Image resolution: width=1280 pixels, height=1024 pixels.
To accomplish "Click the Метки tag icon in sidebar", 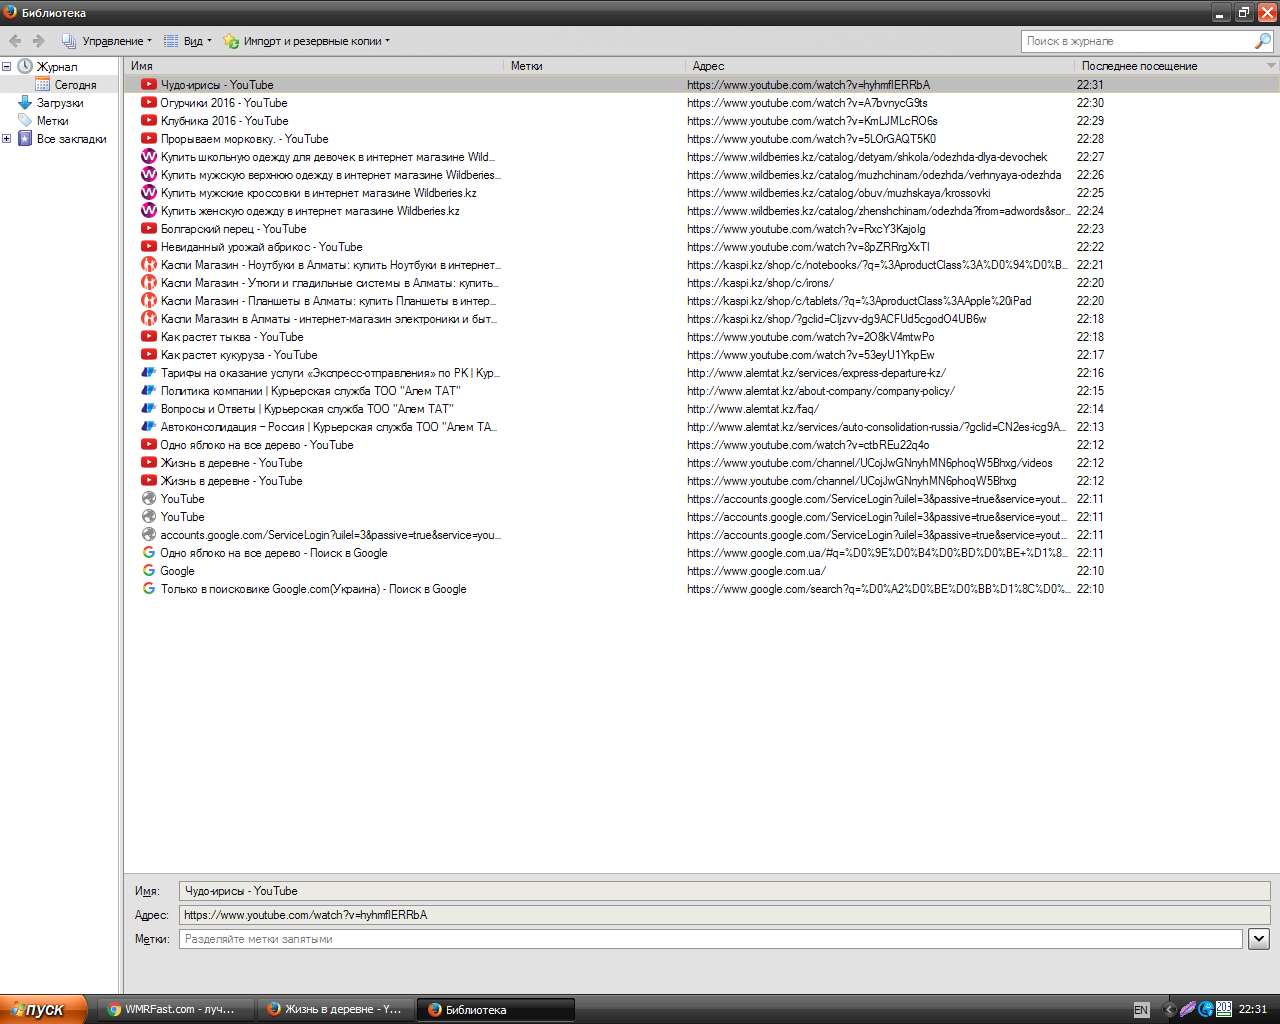I will tap(25, 121).
